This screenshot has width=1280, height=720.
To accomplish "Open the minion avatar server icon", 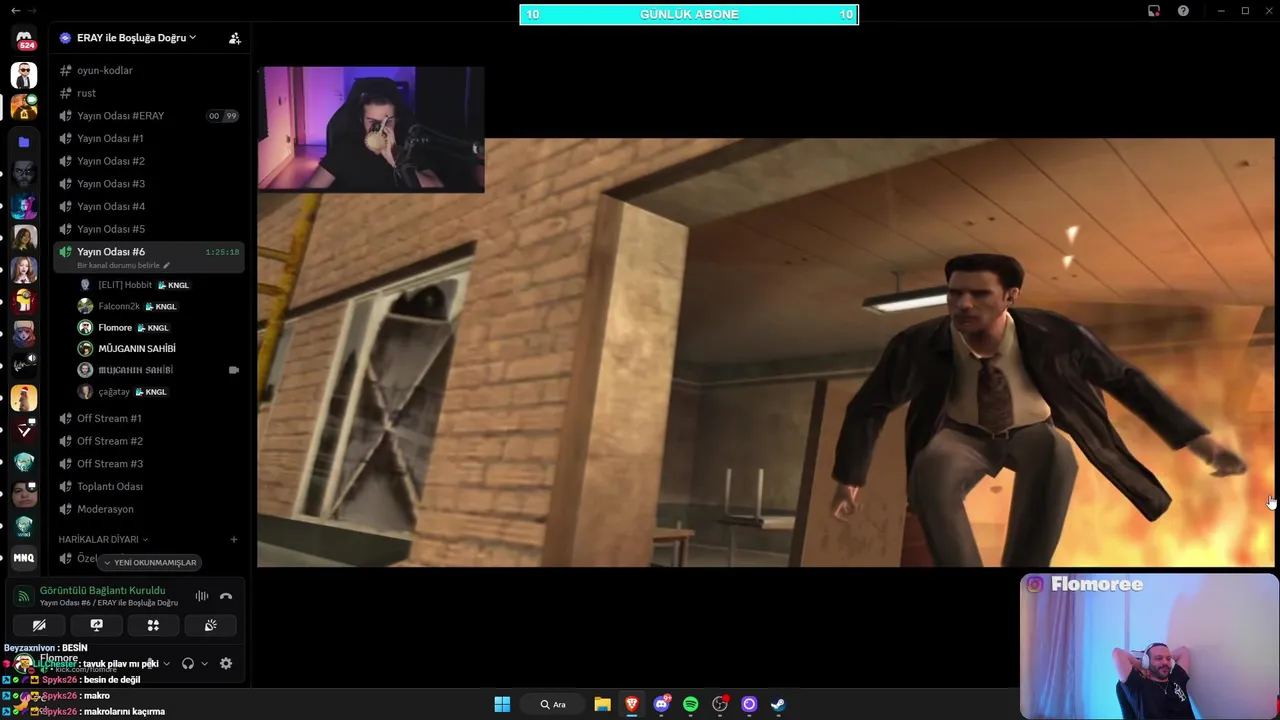I will coord(24,300).
